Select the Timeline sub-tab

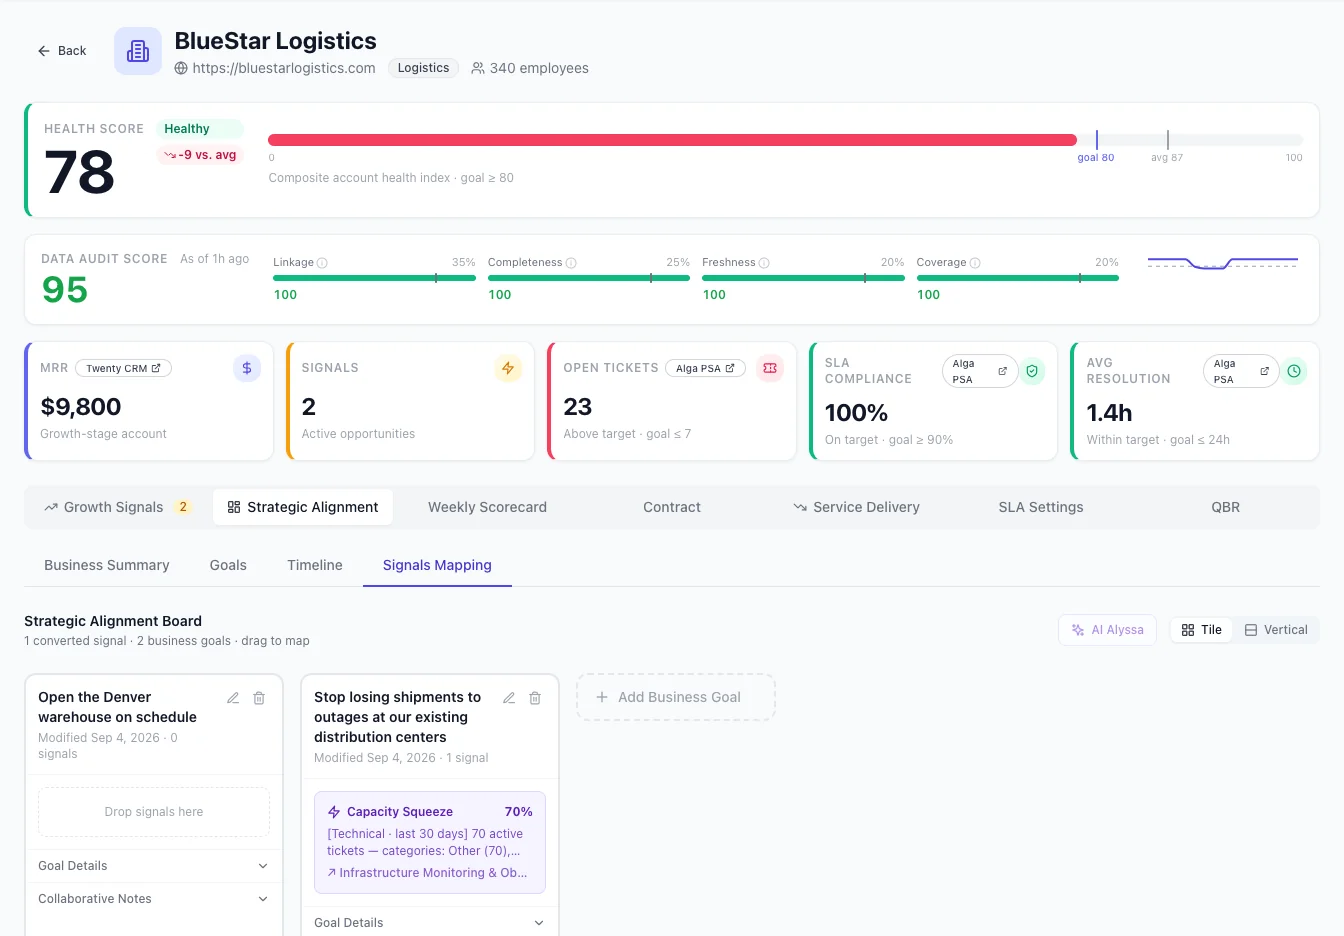coord(315,565)
